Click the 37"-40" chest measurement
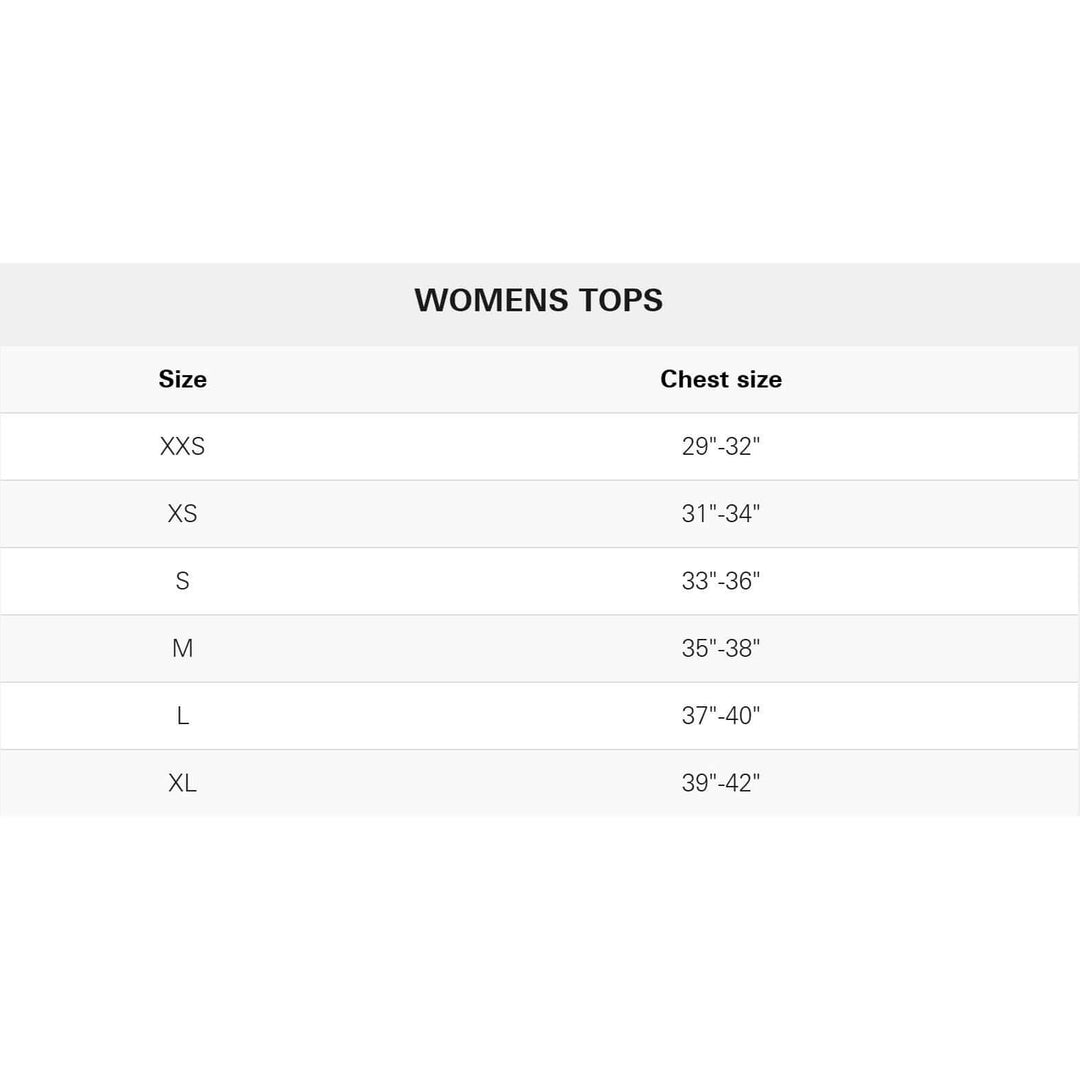This screenshot has height=1080, width=1080. (721, 716)
